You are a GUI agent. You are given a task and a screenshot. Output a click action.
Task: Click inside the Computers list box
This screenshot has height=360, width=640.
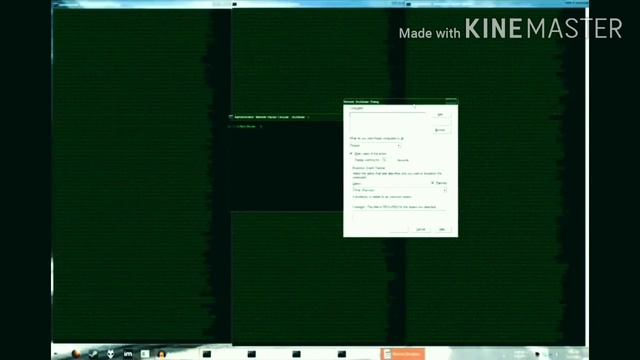pos(388,122)
